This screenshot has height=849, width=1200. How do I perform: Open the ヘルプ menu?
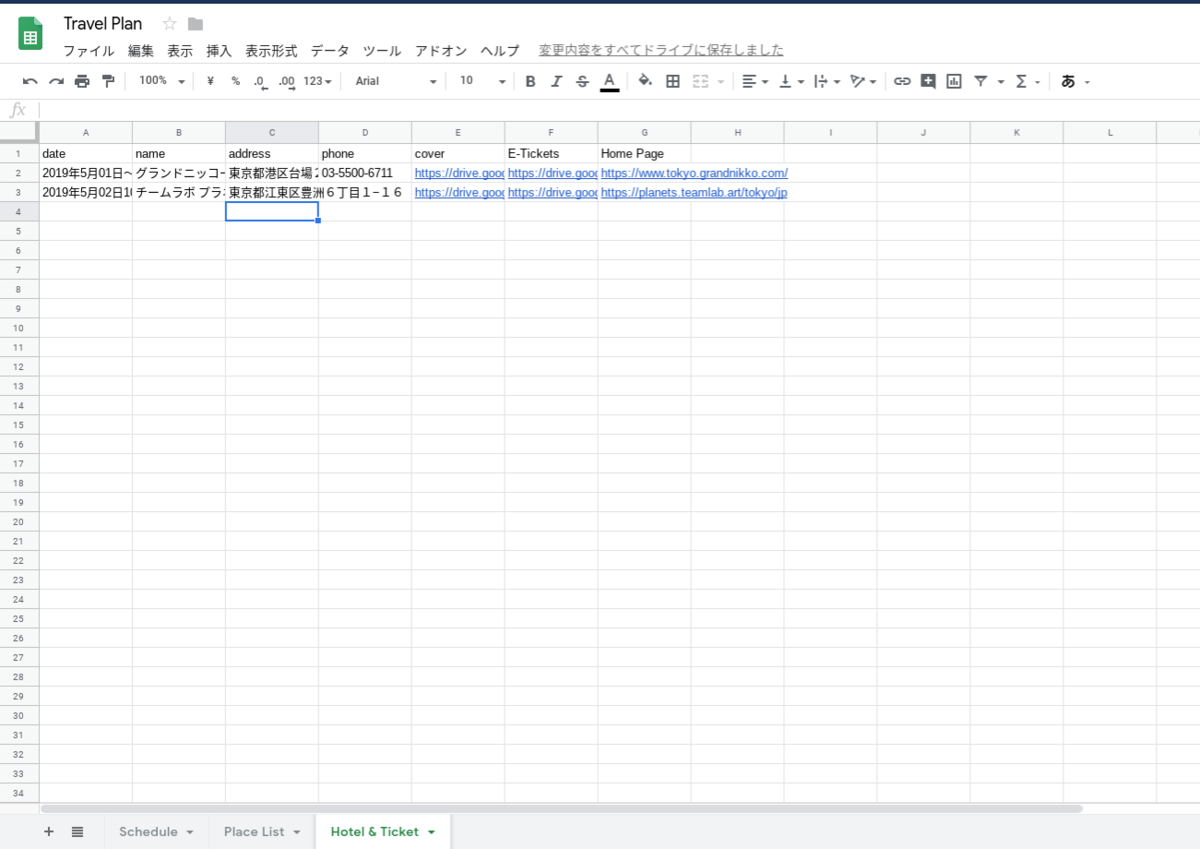(500, 50)
